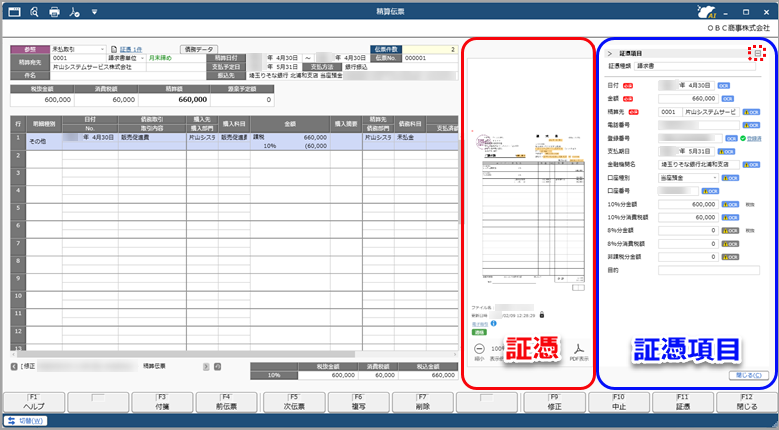Click the F9 修正 function key
Viewport: 779px width, 430px height.
(x=554, y=402)
